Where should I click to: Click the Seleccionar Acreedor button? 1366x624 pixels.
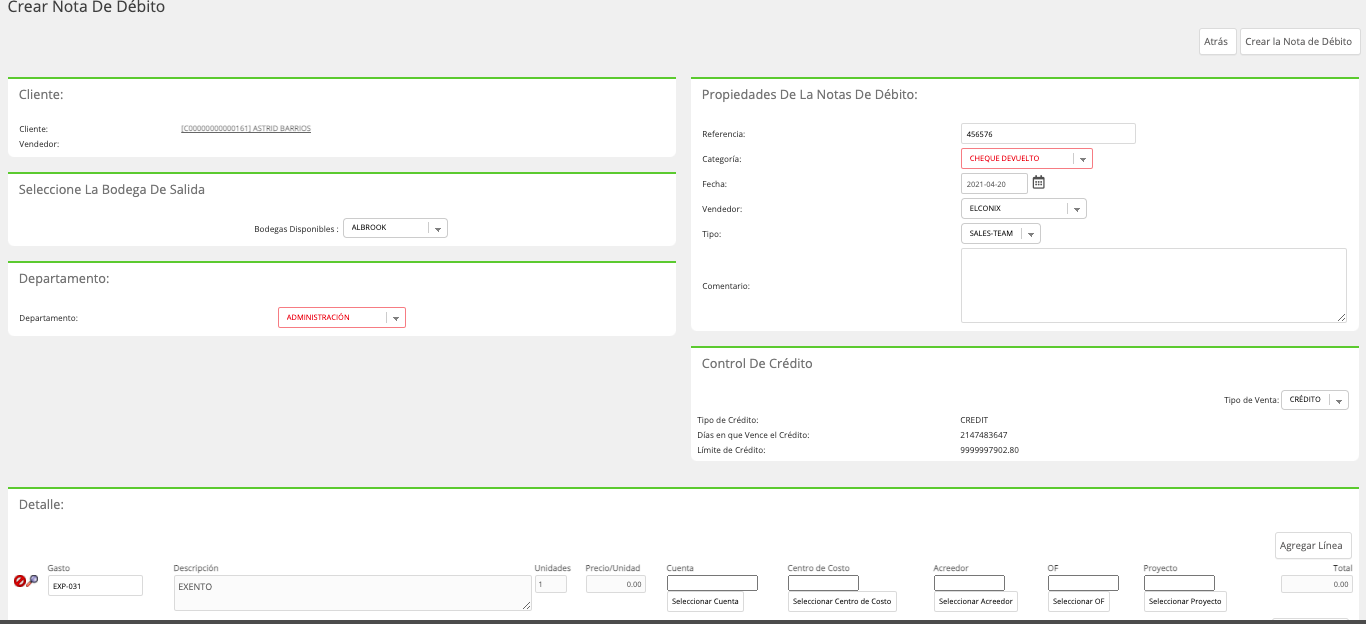976,602
